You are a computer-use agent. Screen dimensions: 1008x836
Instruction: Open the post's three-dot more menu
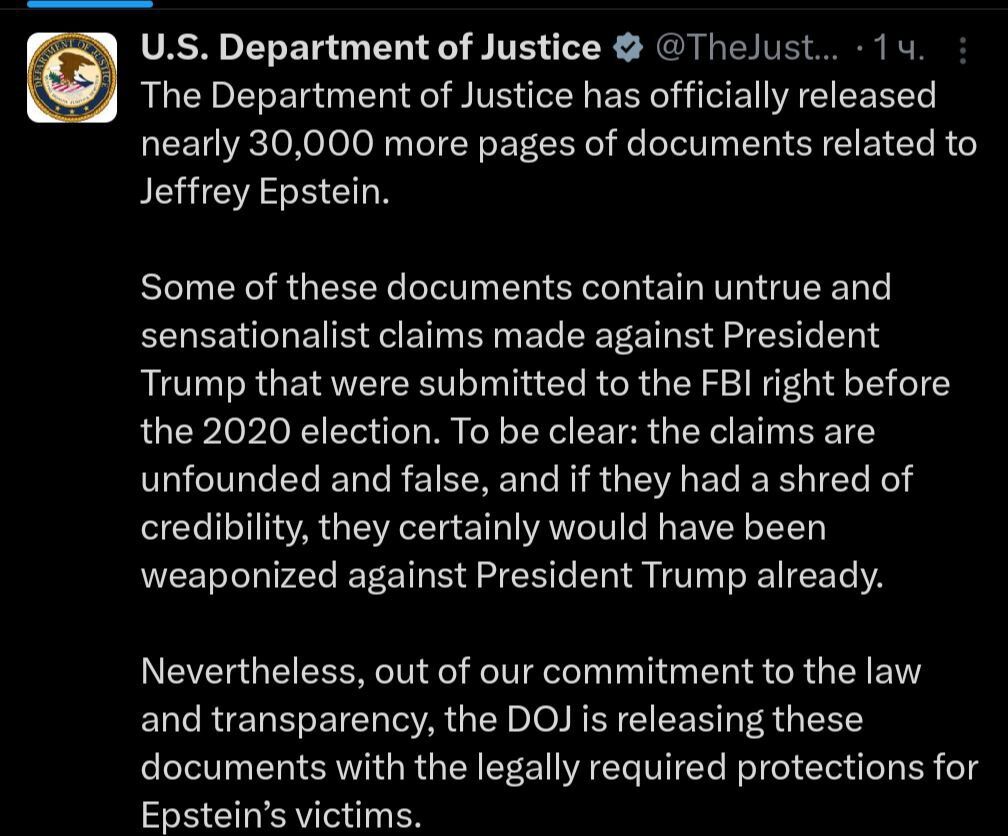(962, 50)
